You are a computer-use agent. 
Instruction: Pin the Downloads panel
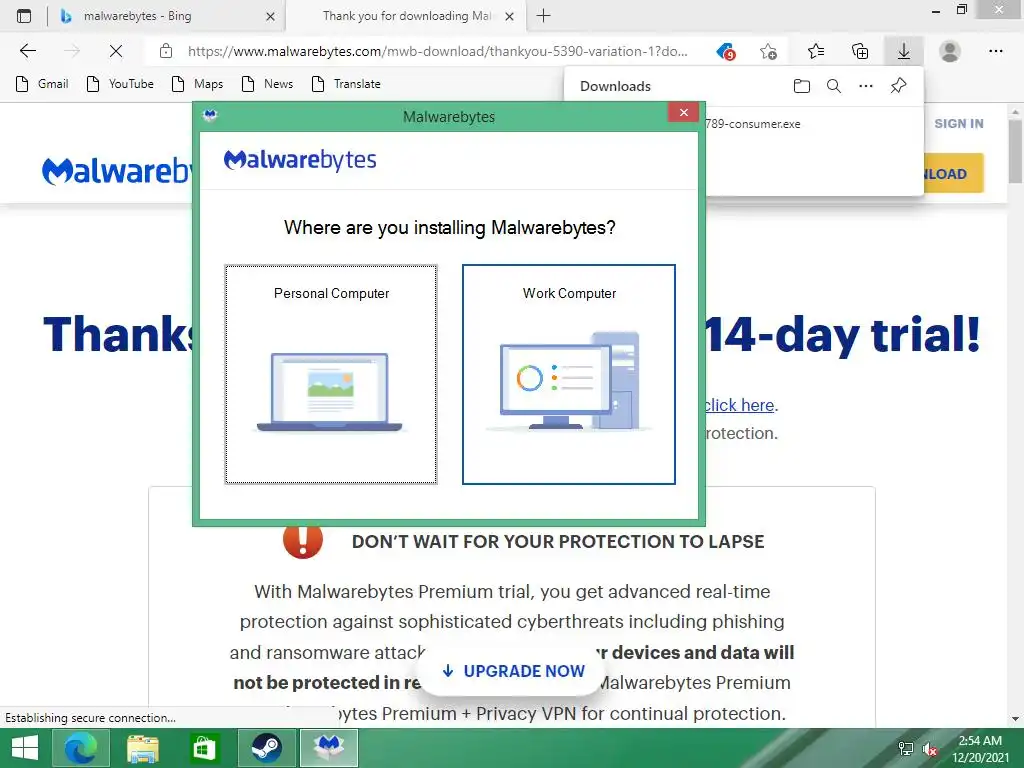899,86
